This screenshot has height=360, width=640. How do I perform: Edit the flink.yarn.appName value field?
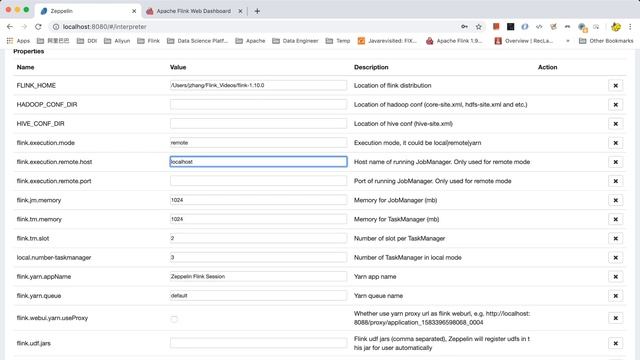[x=258, y=277]
